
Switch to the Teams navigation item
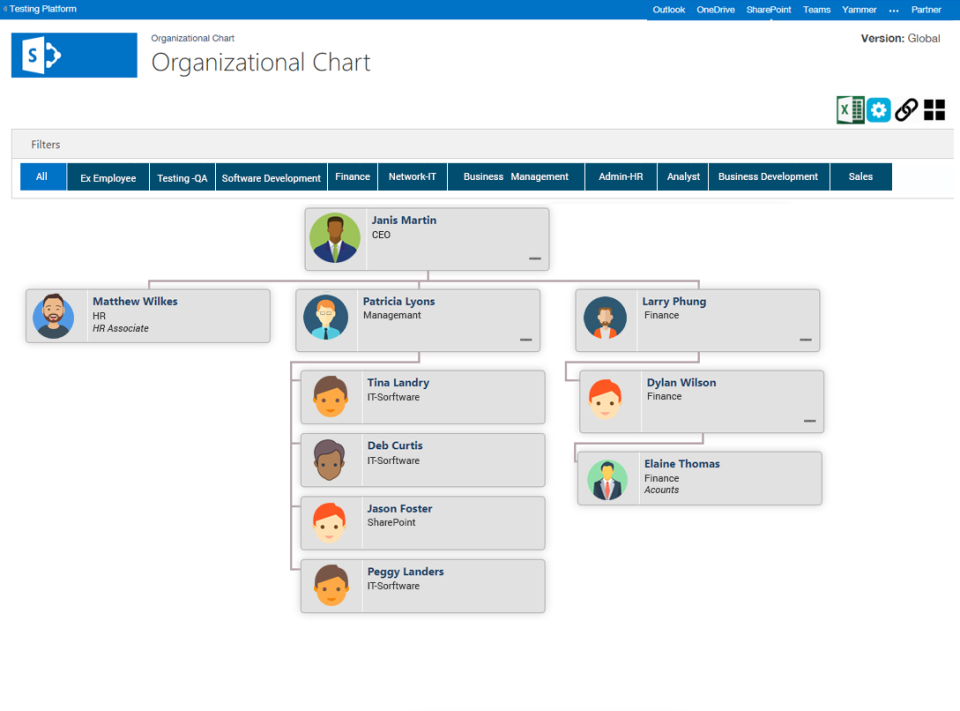tap(816, 10)
